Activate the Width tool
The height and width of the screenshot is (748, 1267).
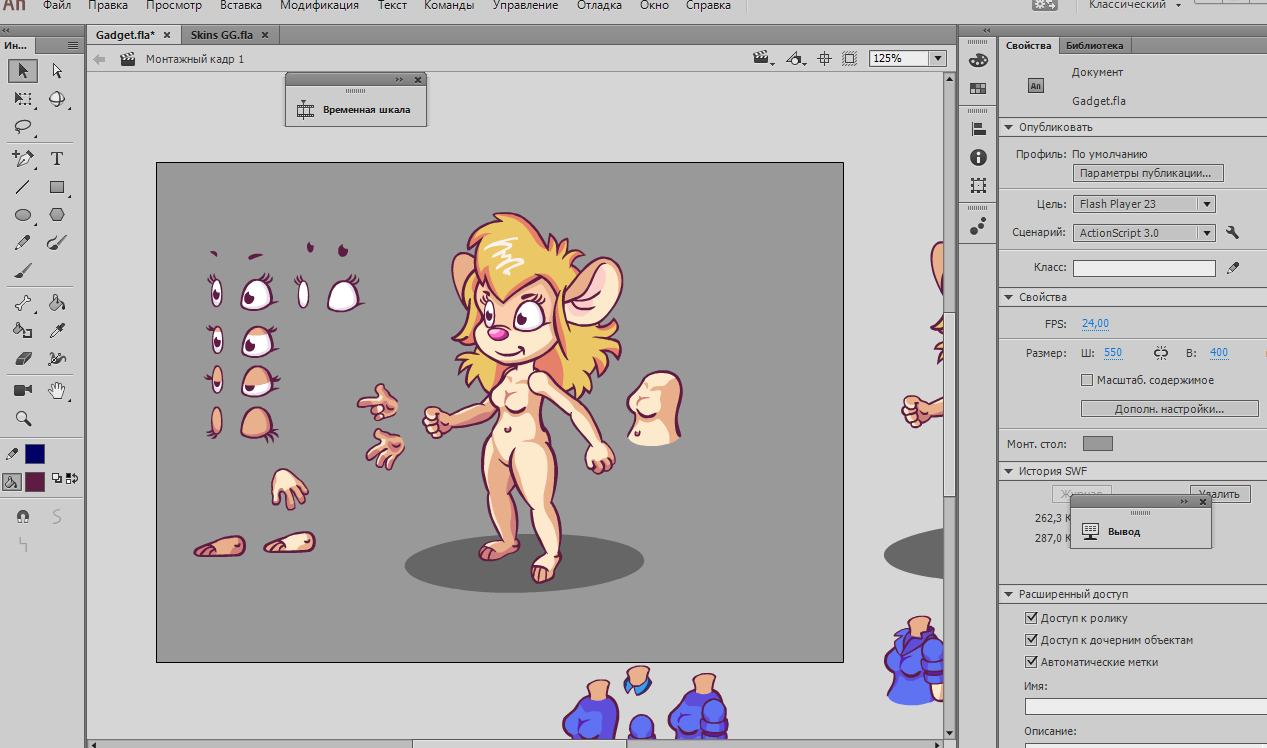click(57, 358)
